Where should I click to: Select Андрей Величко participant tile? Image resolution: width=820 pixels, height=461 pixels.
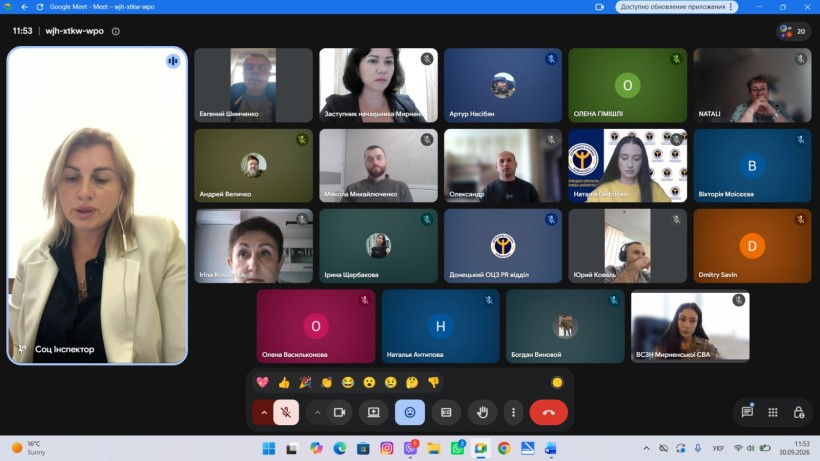pyautogui.click(x=254, y=166)
